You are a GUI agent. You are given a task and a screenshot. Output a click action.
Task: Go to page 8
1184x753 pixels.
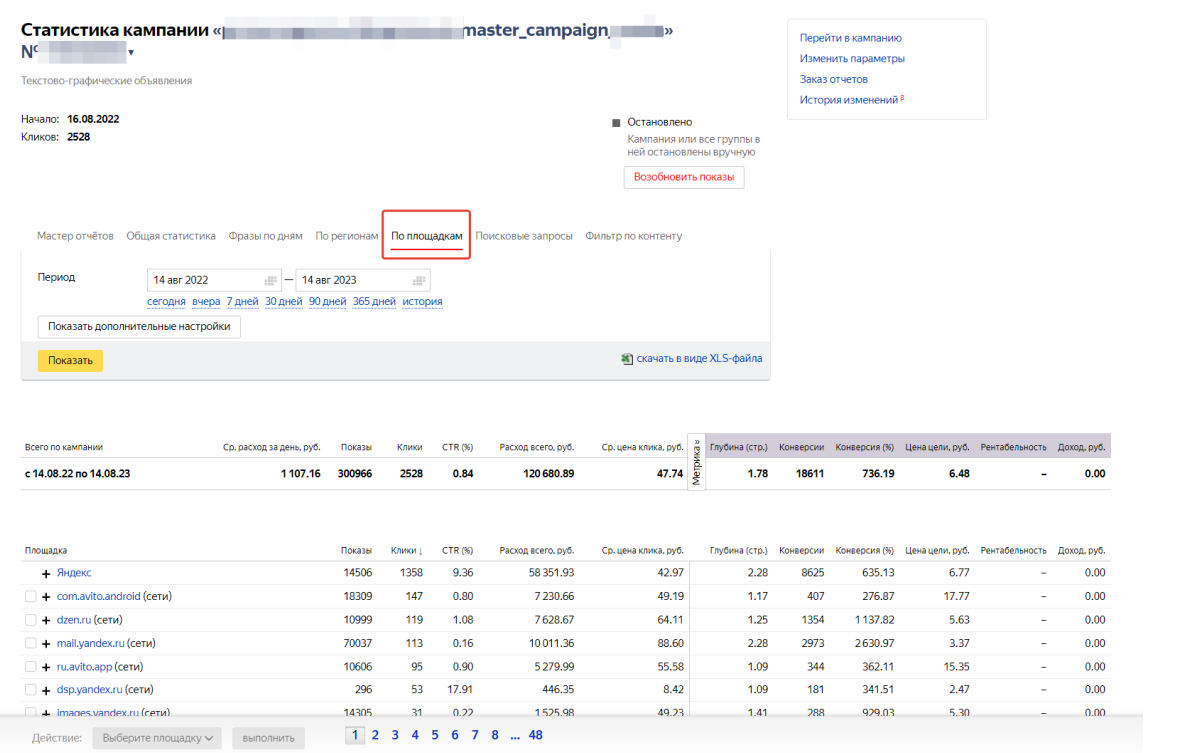(x=495, y=735)
